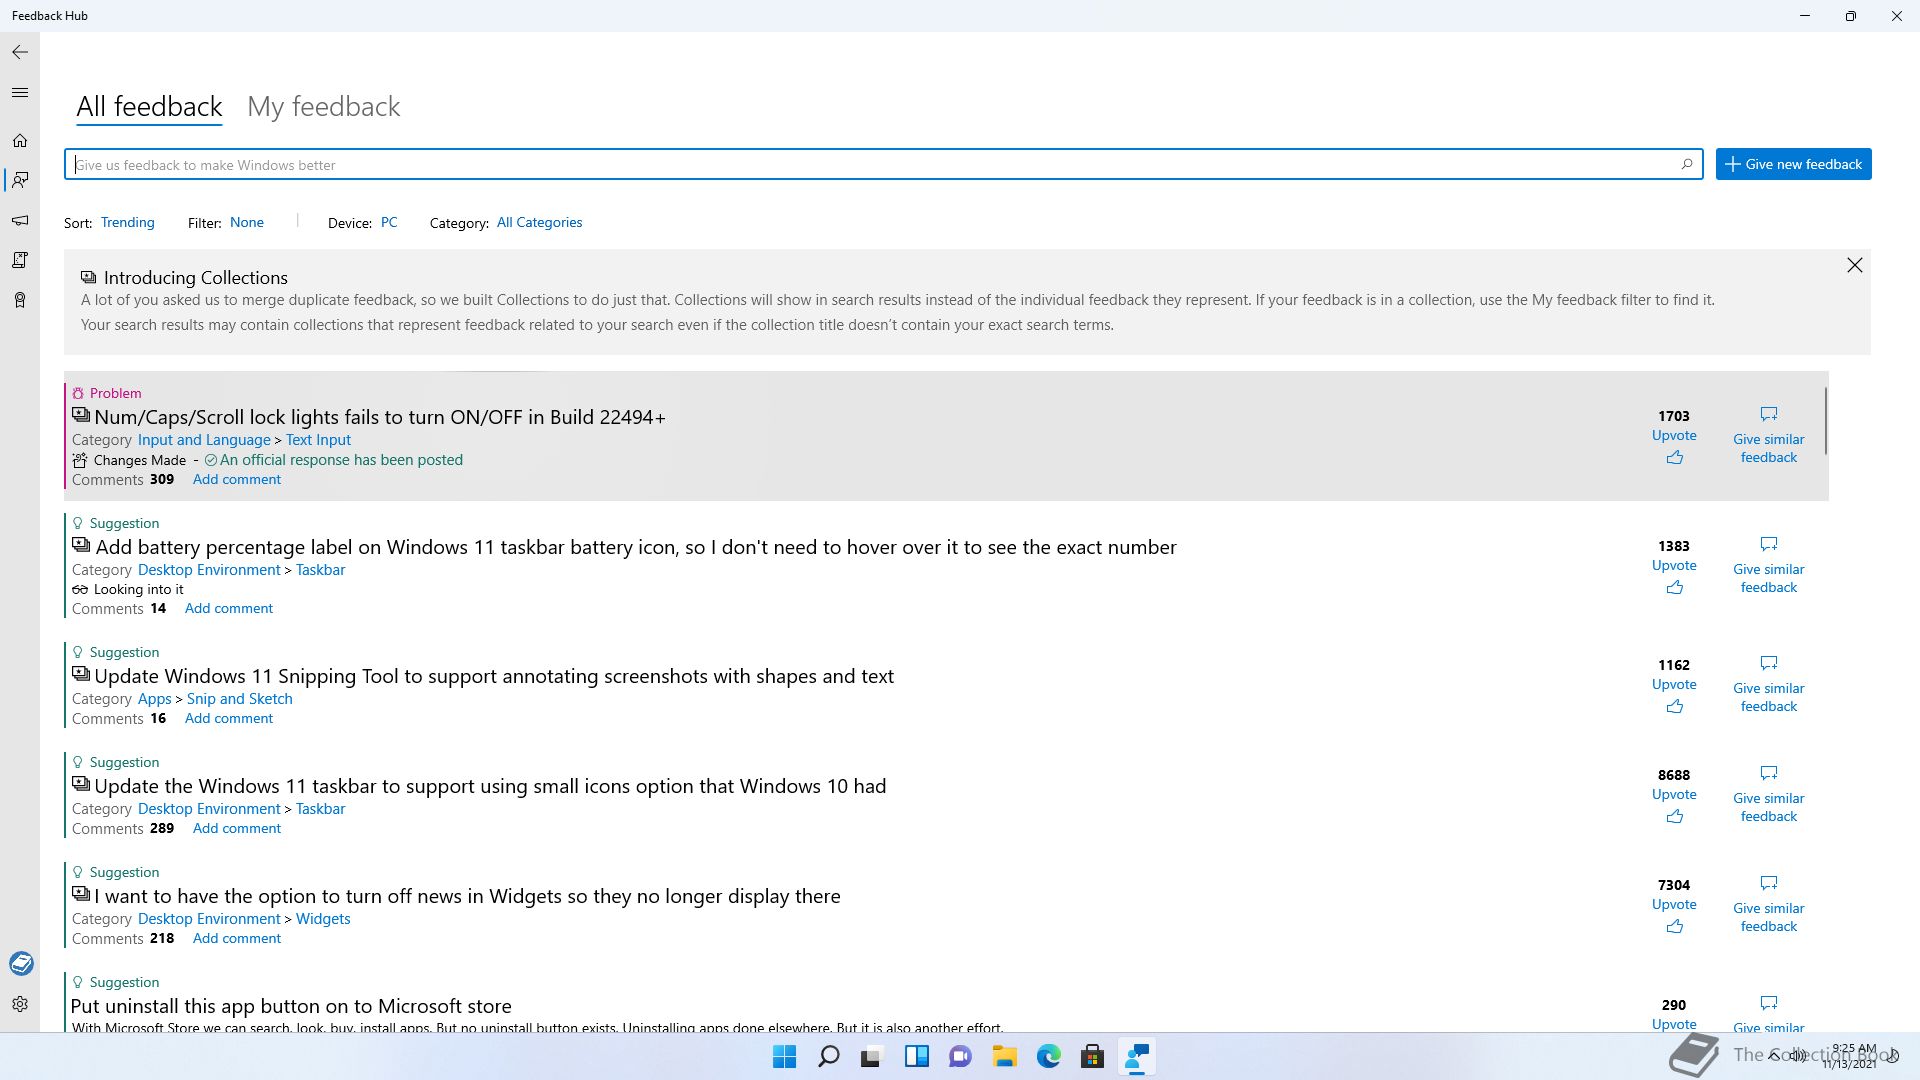Open Chat from taskbar
Screen dimensions: 1920x1080
[960, 1057]
